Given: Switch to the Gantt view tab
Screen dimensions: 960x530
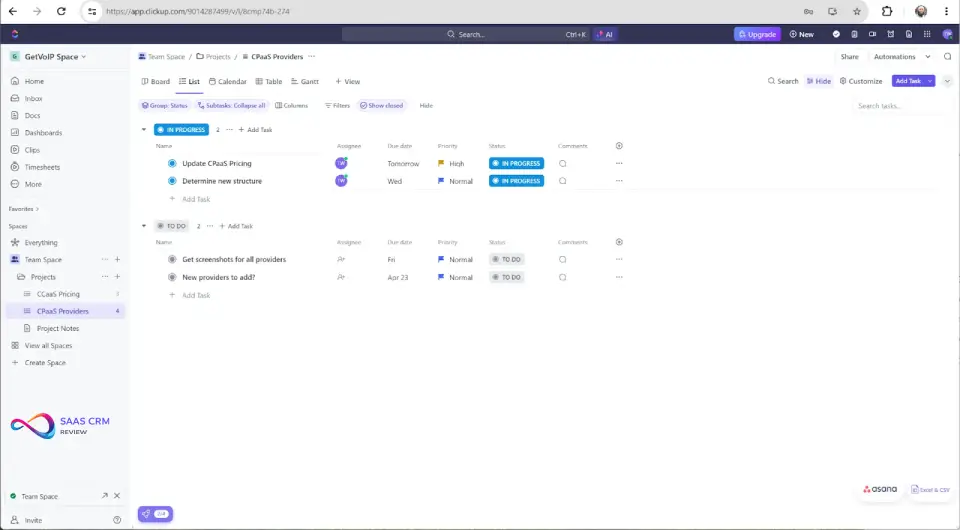Looking at the screenshot, I should tap(304, 81).
